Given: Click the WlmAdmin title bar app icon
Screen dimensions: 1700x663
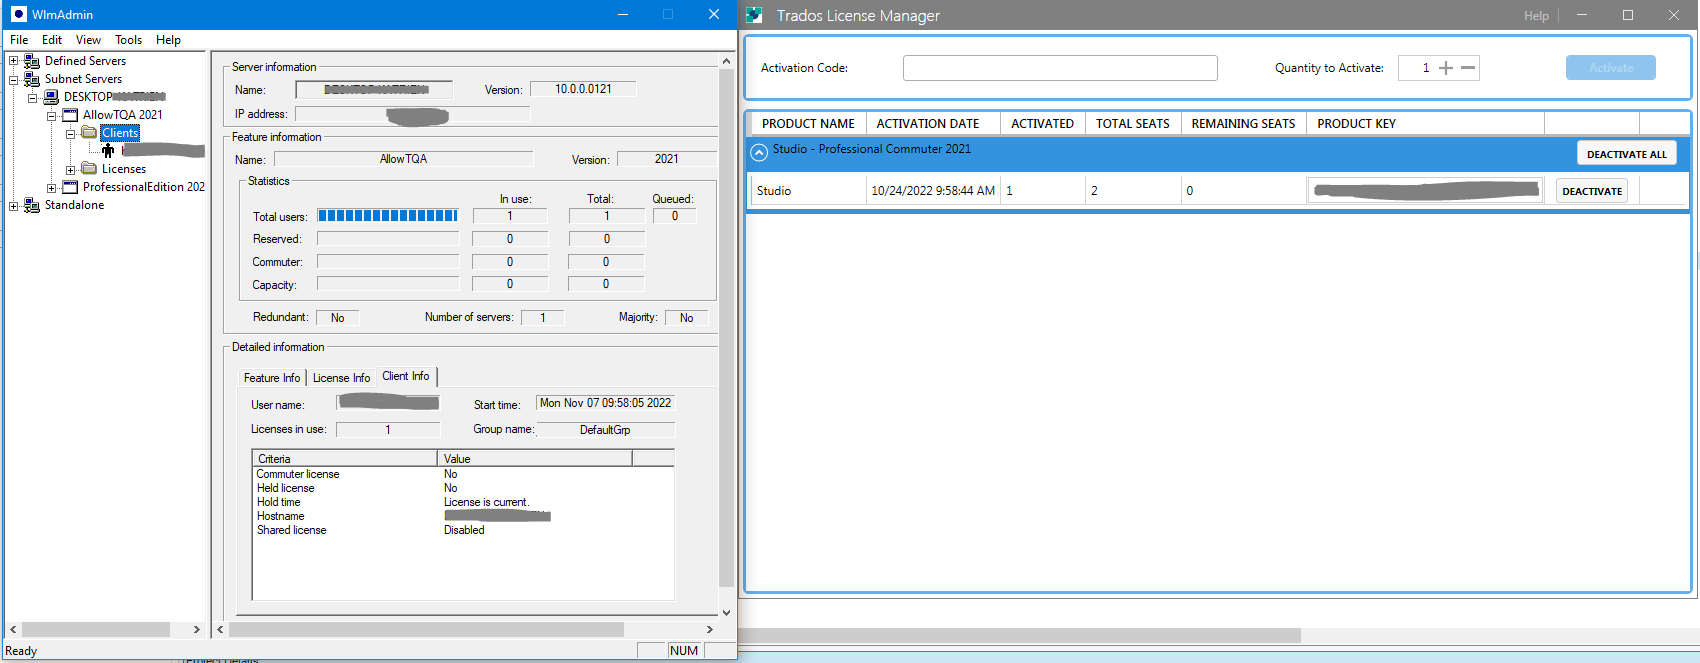Looking at the screenshot, I should [19, 14].
